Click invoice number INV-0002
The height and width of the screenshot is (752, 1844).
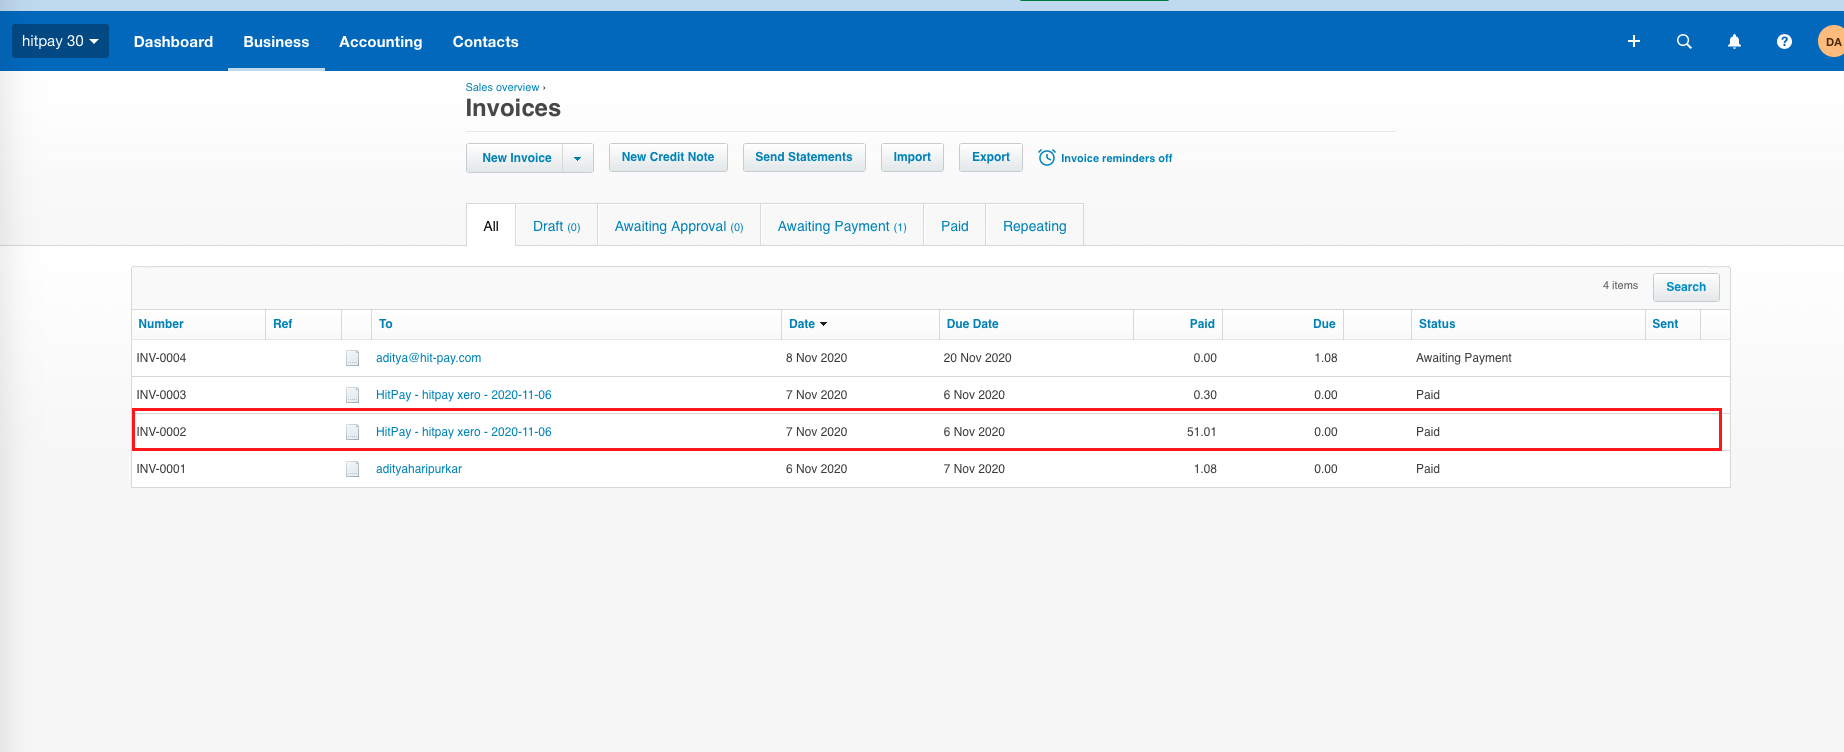click(x=161, y=432)
